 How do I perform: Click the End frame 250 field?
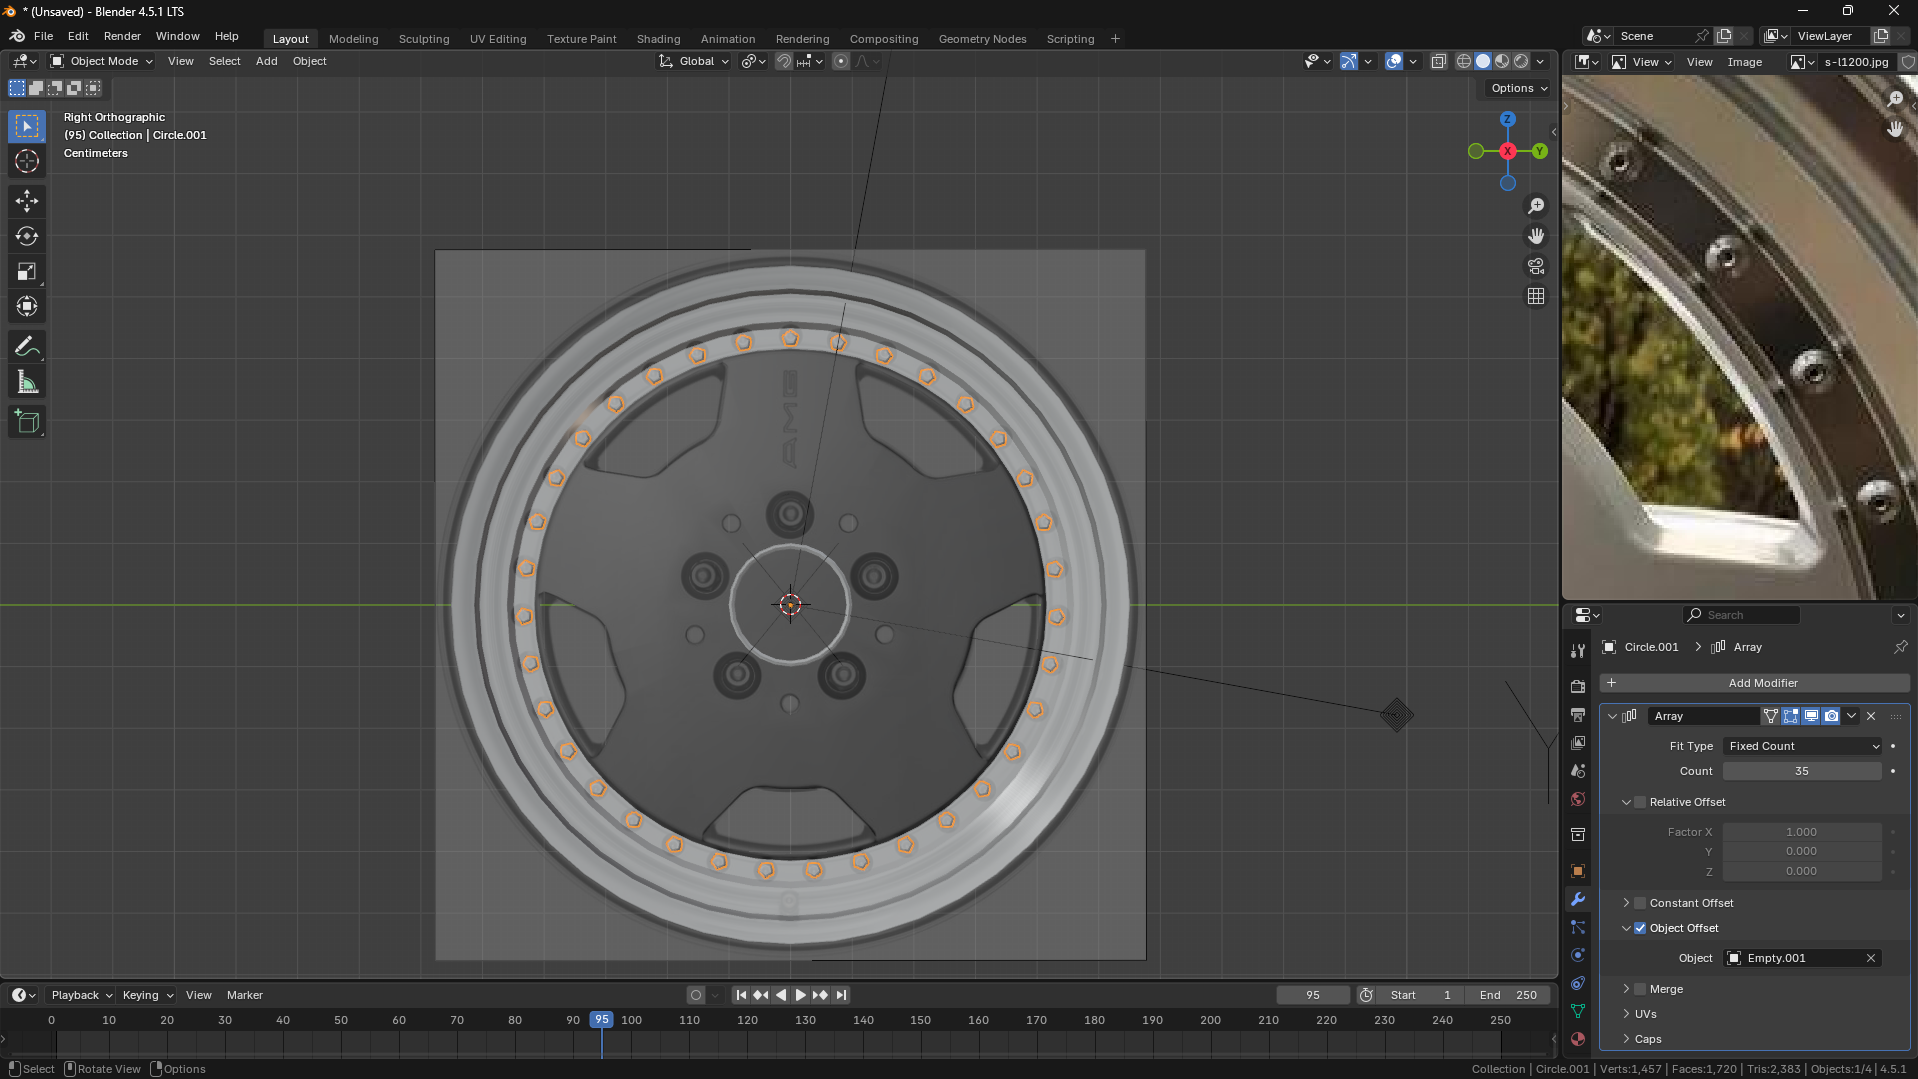pyautogui.click(x=1509, y=995)
